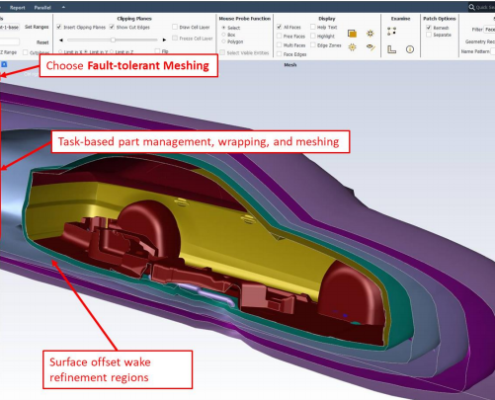The height and width of the screenshot is (400, 495).
Task: Open the Filter dropdown
Action: coord(489,30)
